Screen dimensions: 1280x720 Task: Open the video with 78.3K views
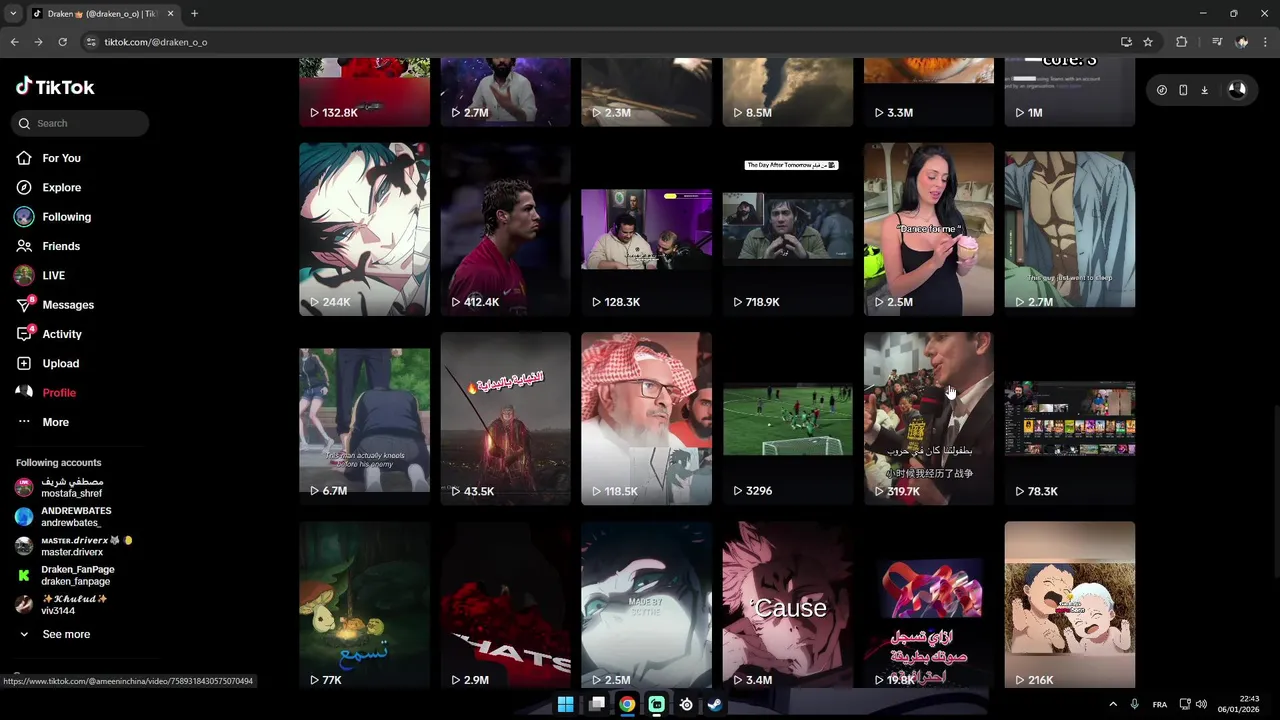coord(1070,418)
